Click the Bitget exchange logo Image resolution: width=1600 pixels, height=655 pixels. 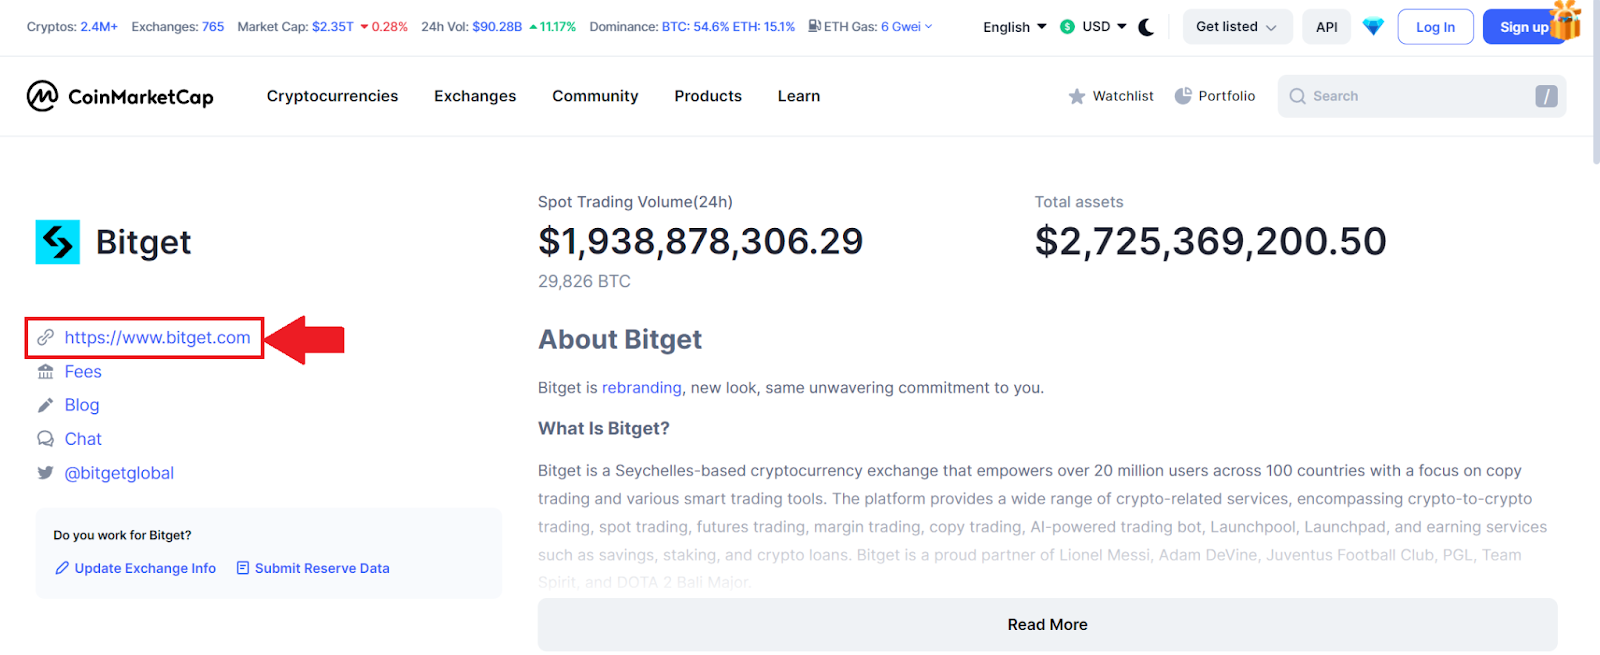click(x=58, y=242)
